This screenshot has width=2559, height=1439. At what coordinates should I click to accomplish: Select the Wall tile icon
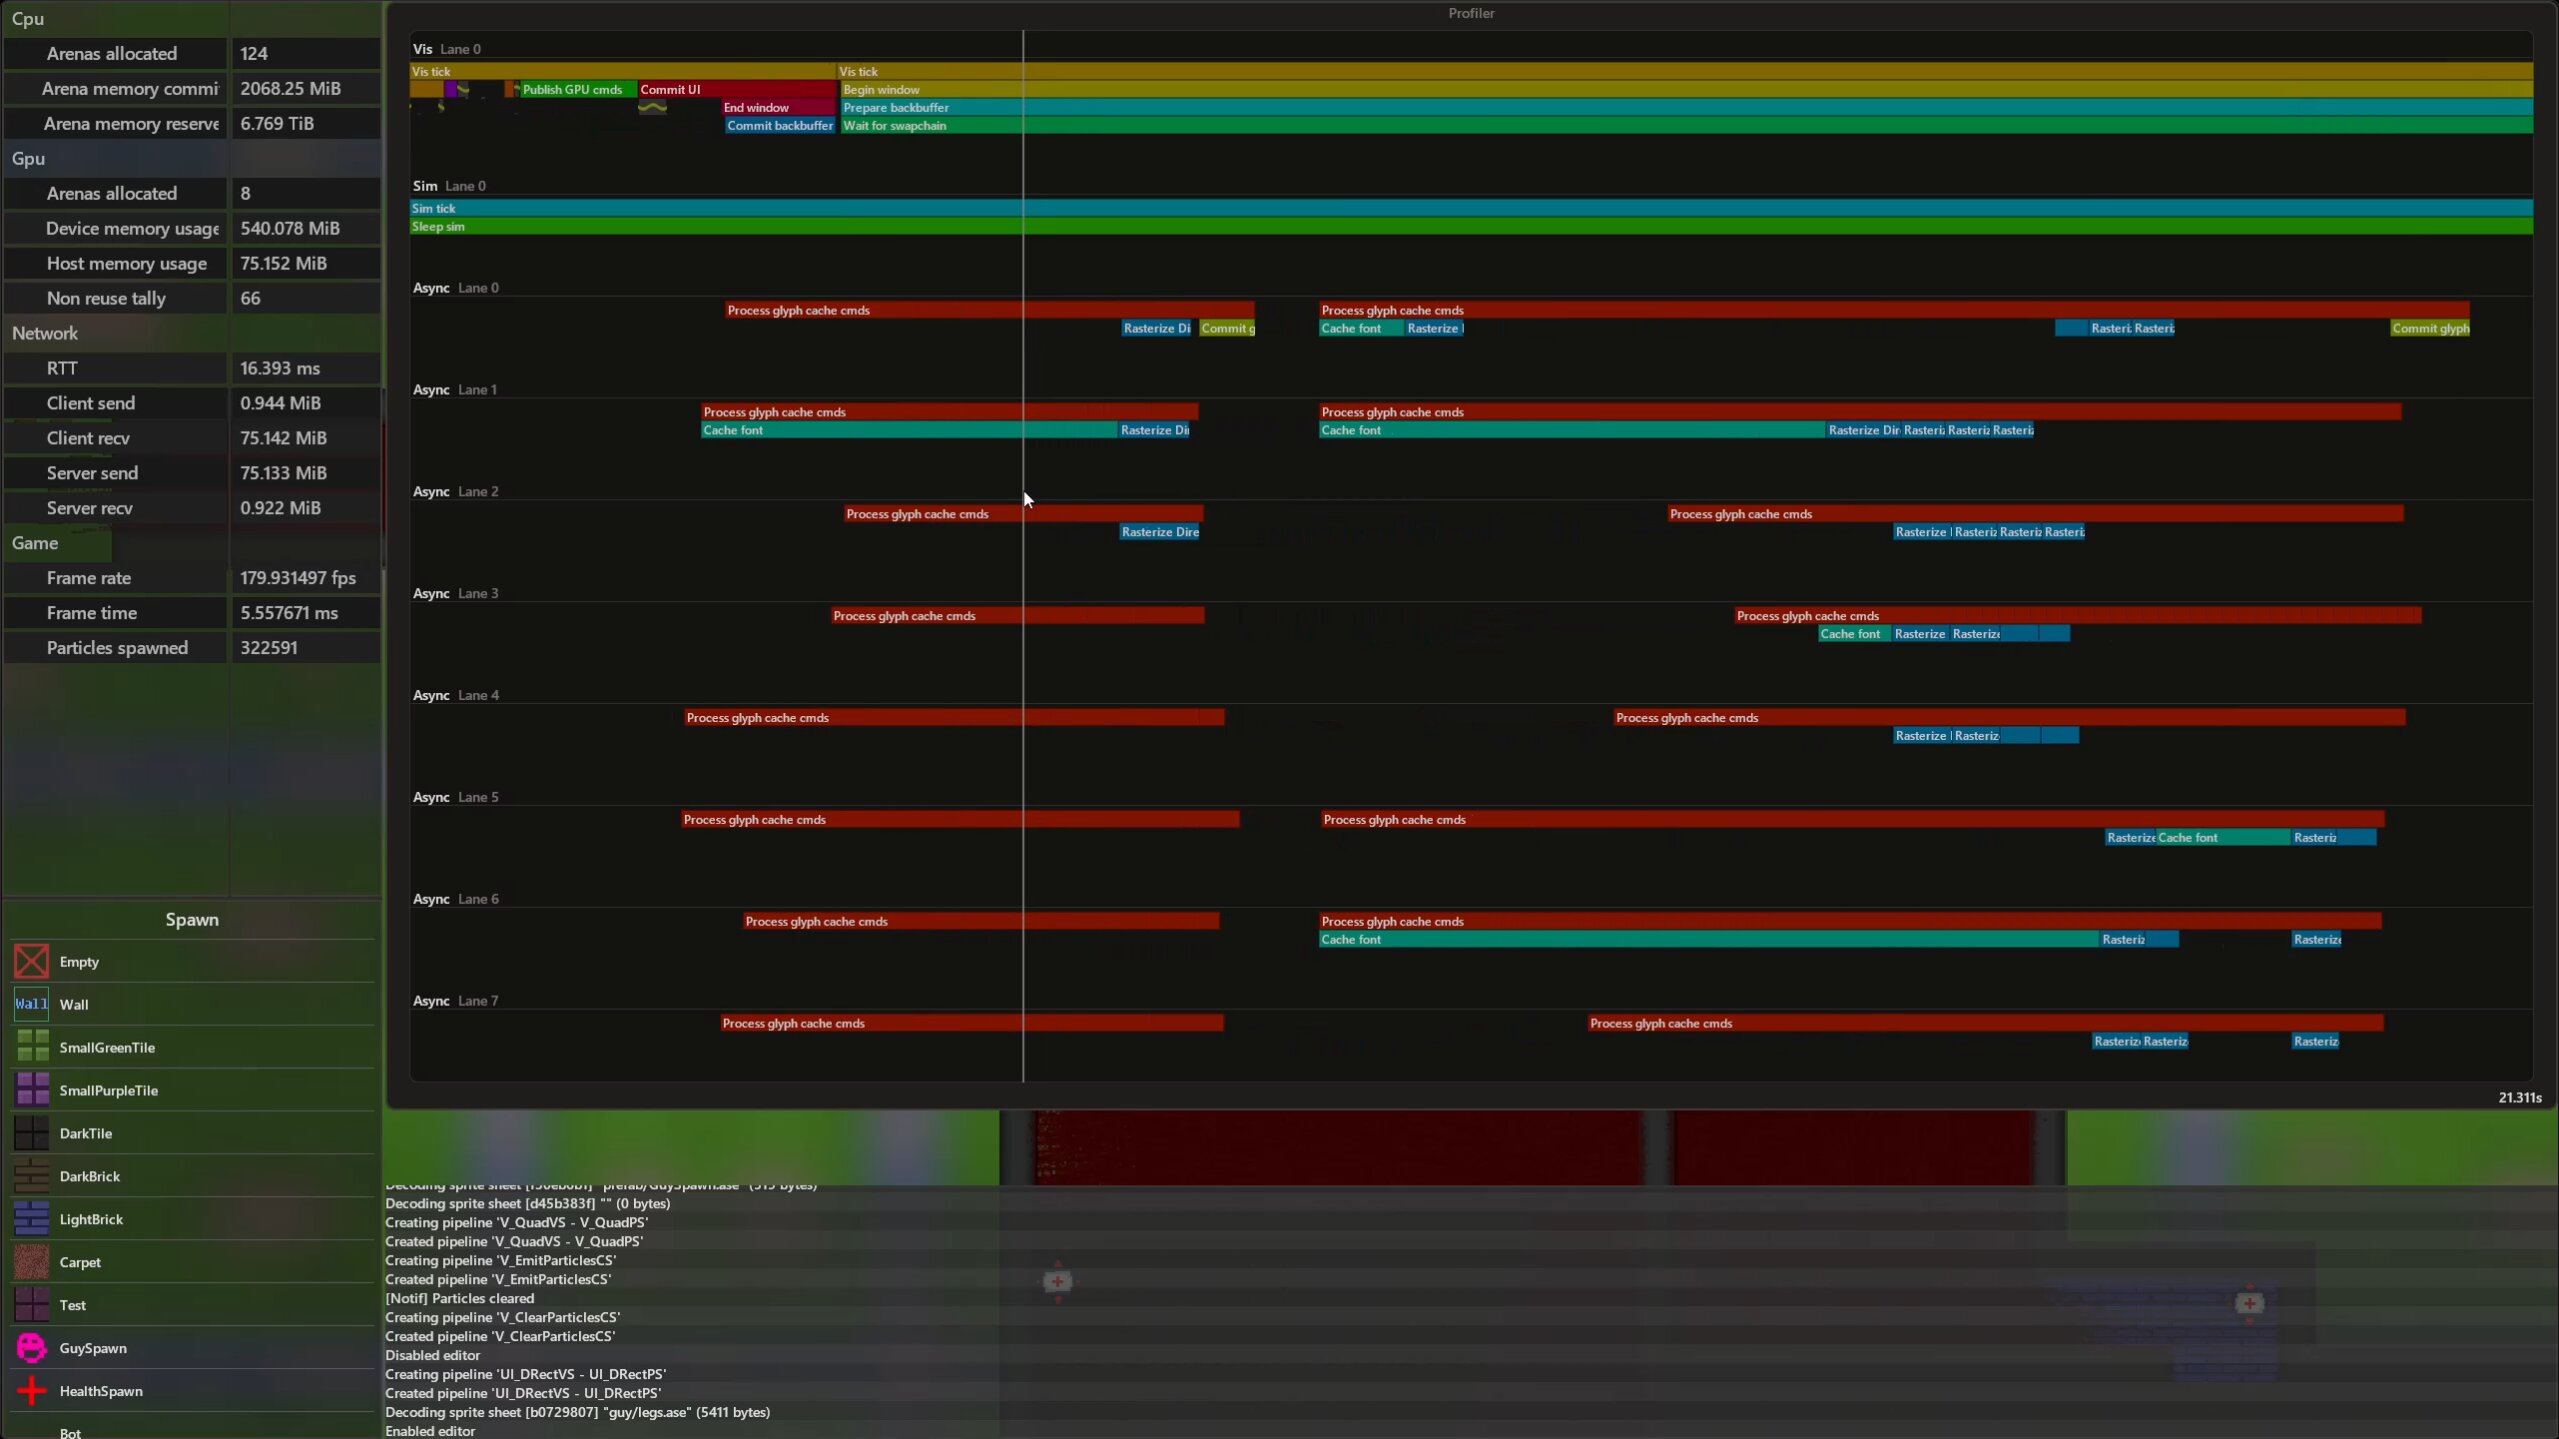click(31, 1004)
